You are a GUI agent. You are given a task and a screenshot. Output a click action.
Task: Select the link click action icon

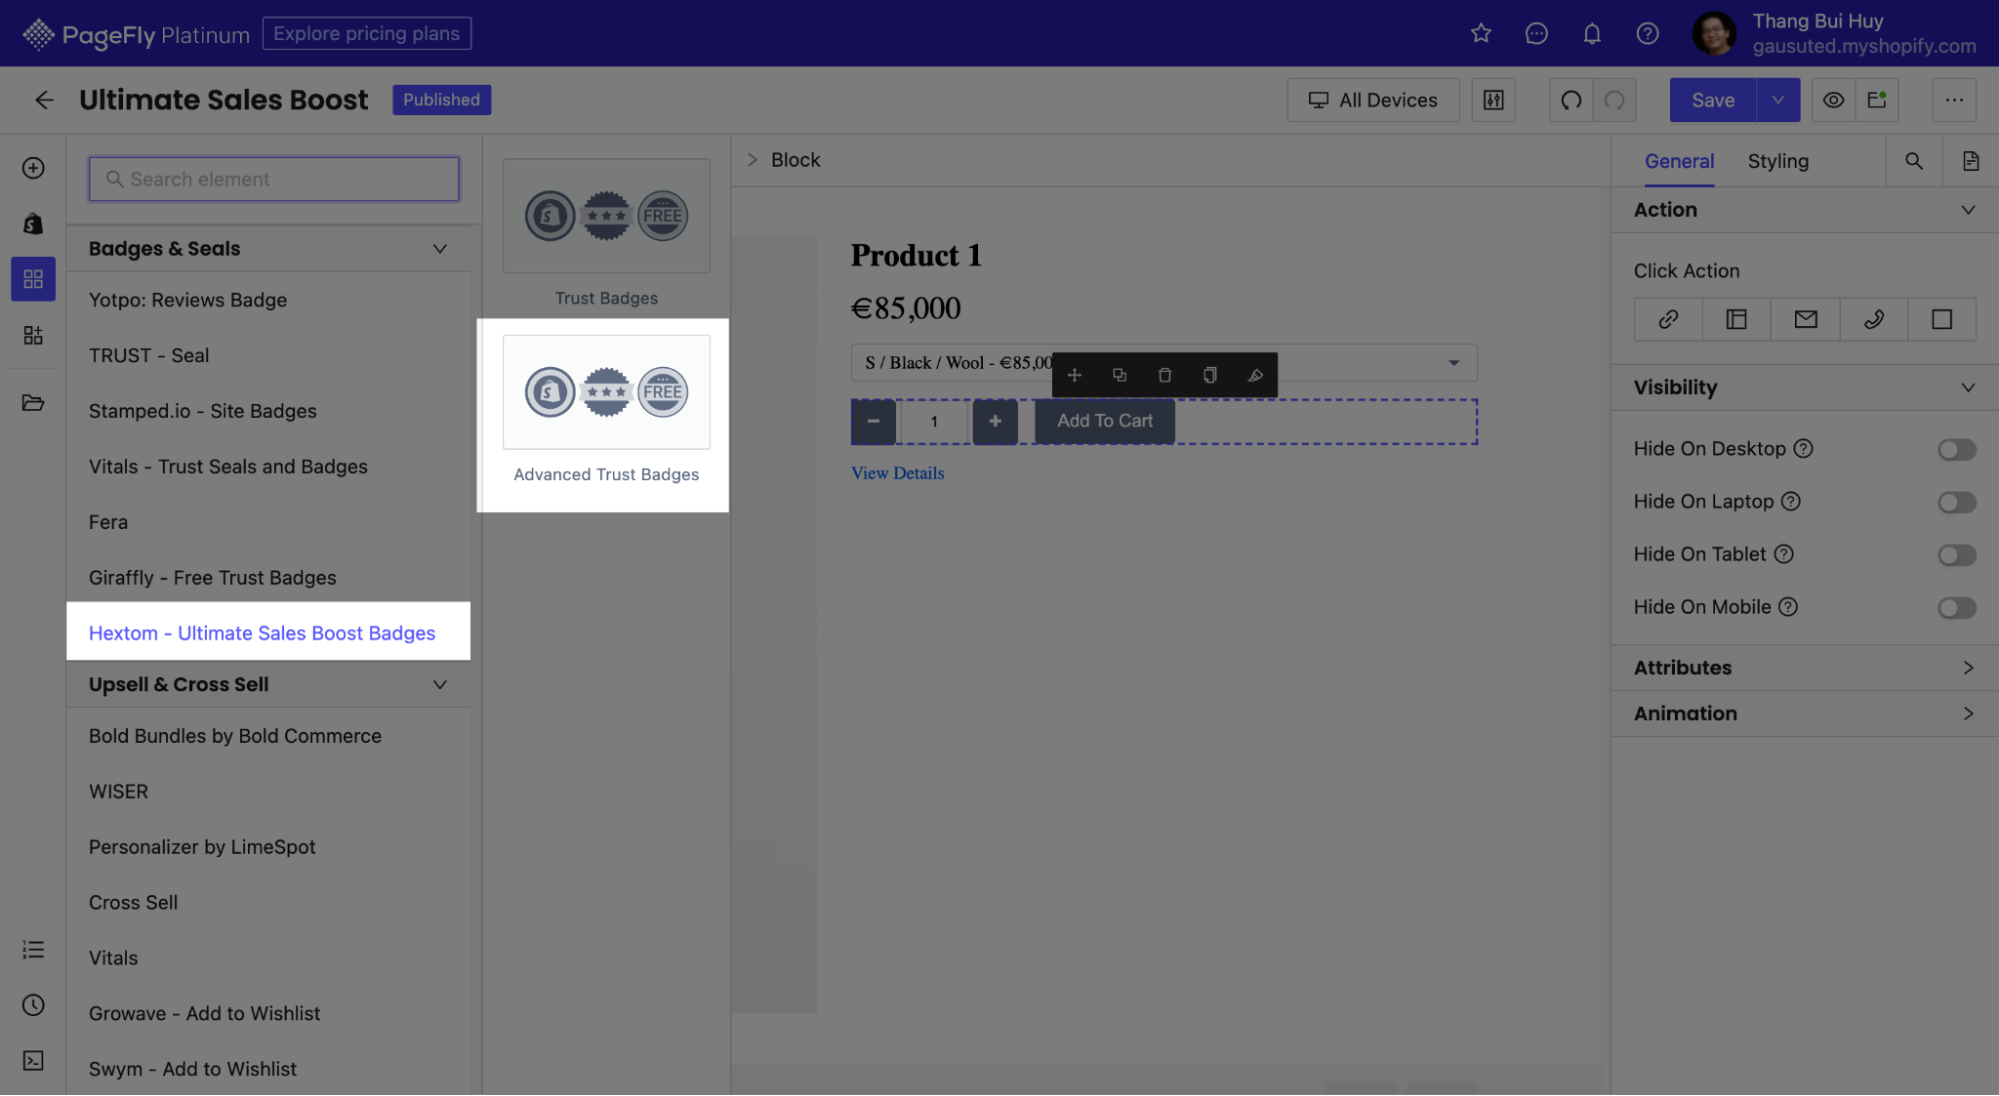tap(1668, 319)
